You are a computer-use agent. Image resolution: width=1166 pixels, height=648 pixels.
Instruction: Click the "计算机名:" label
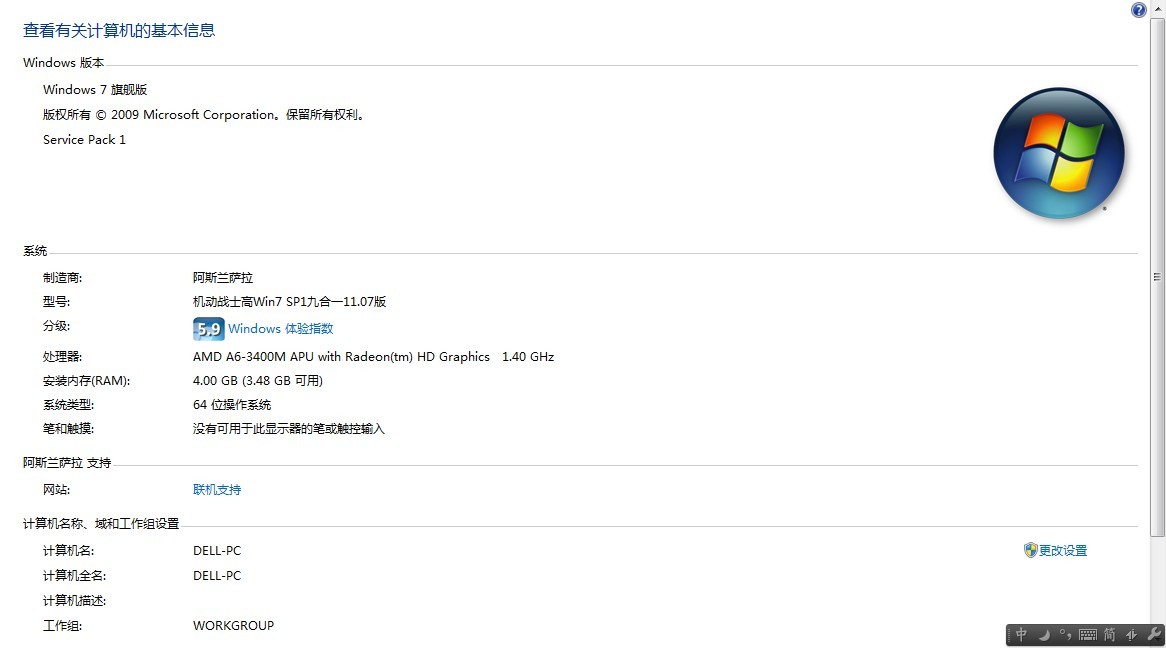68,551
